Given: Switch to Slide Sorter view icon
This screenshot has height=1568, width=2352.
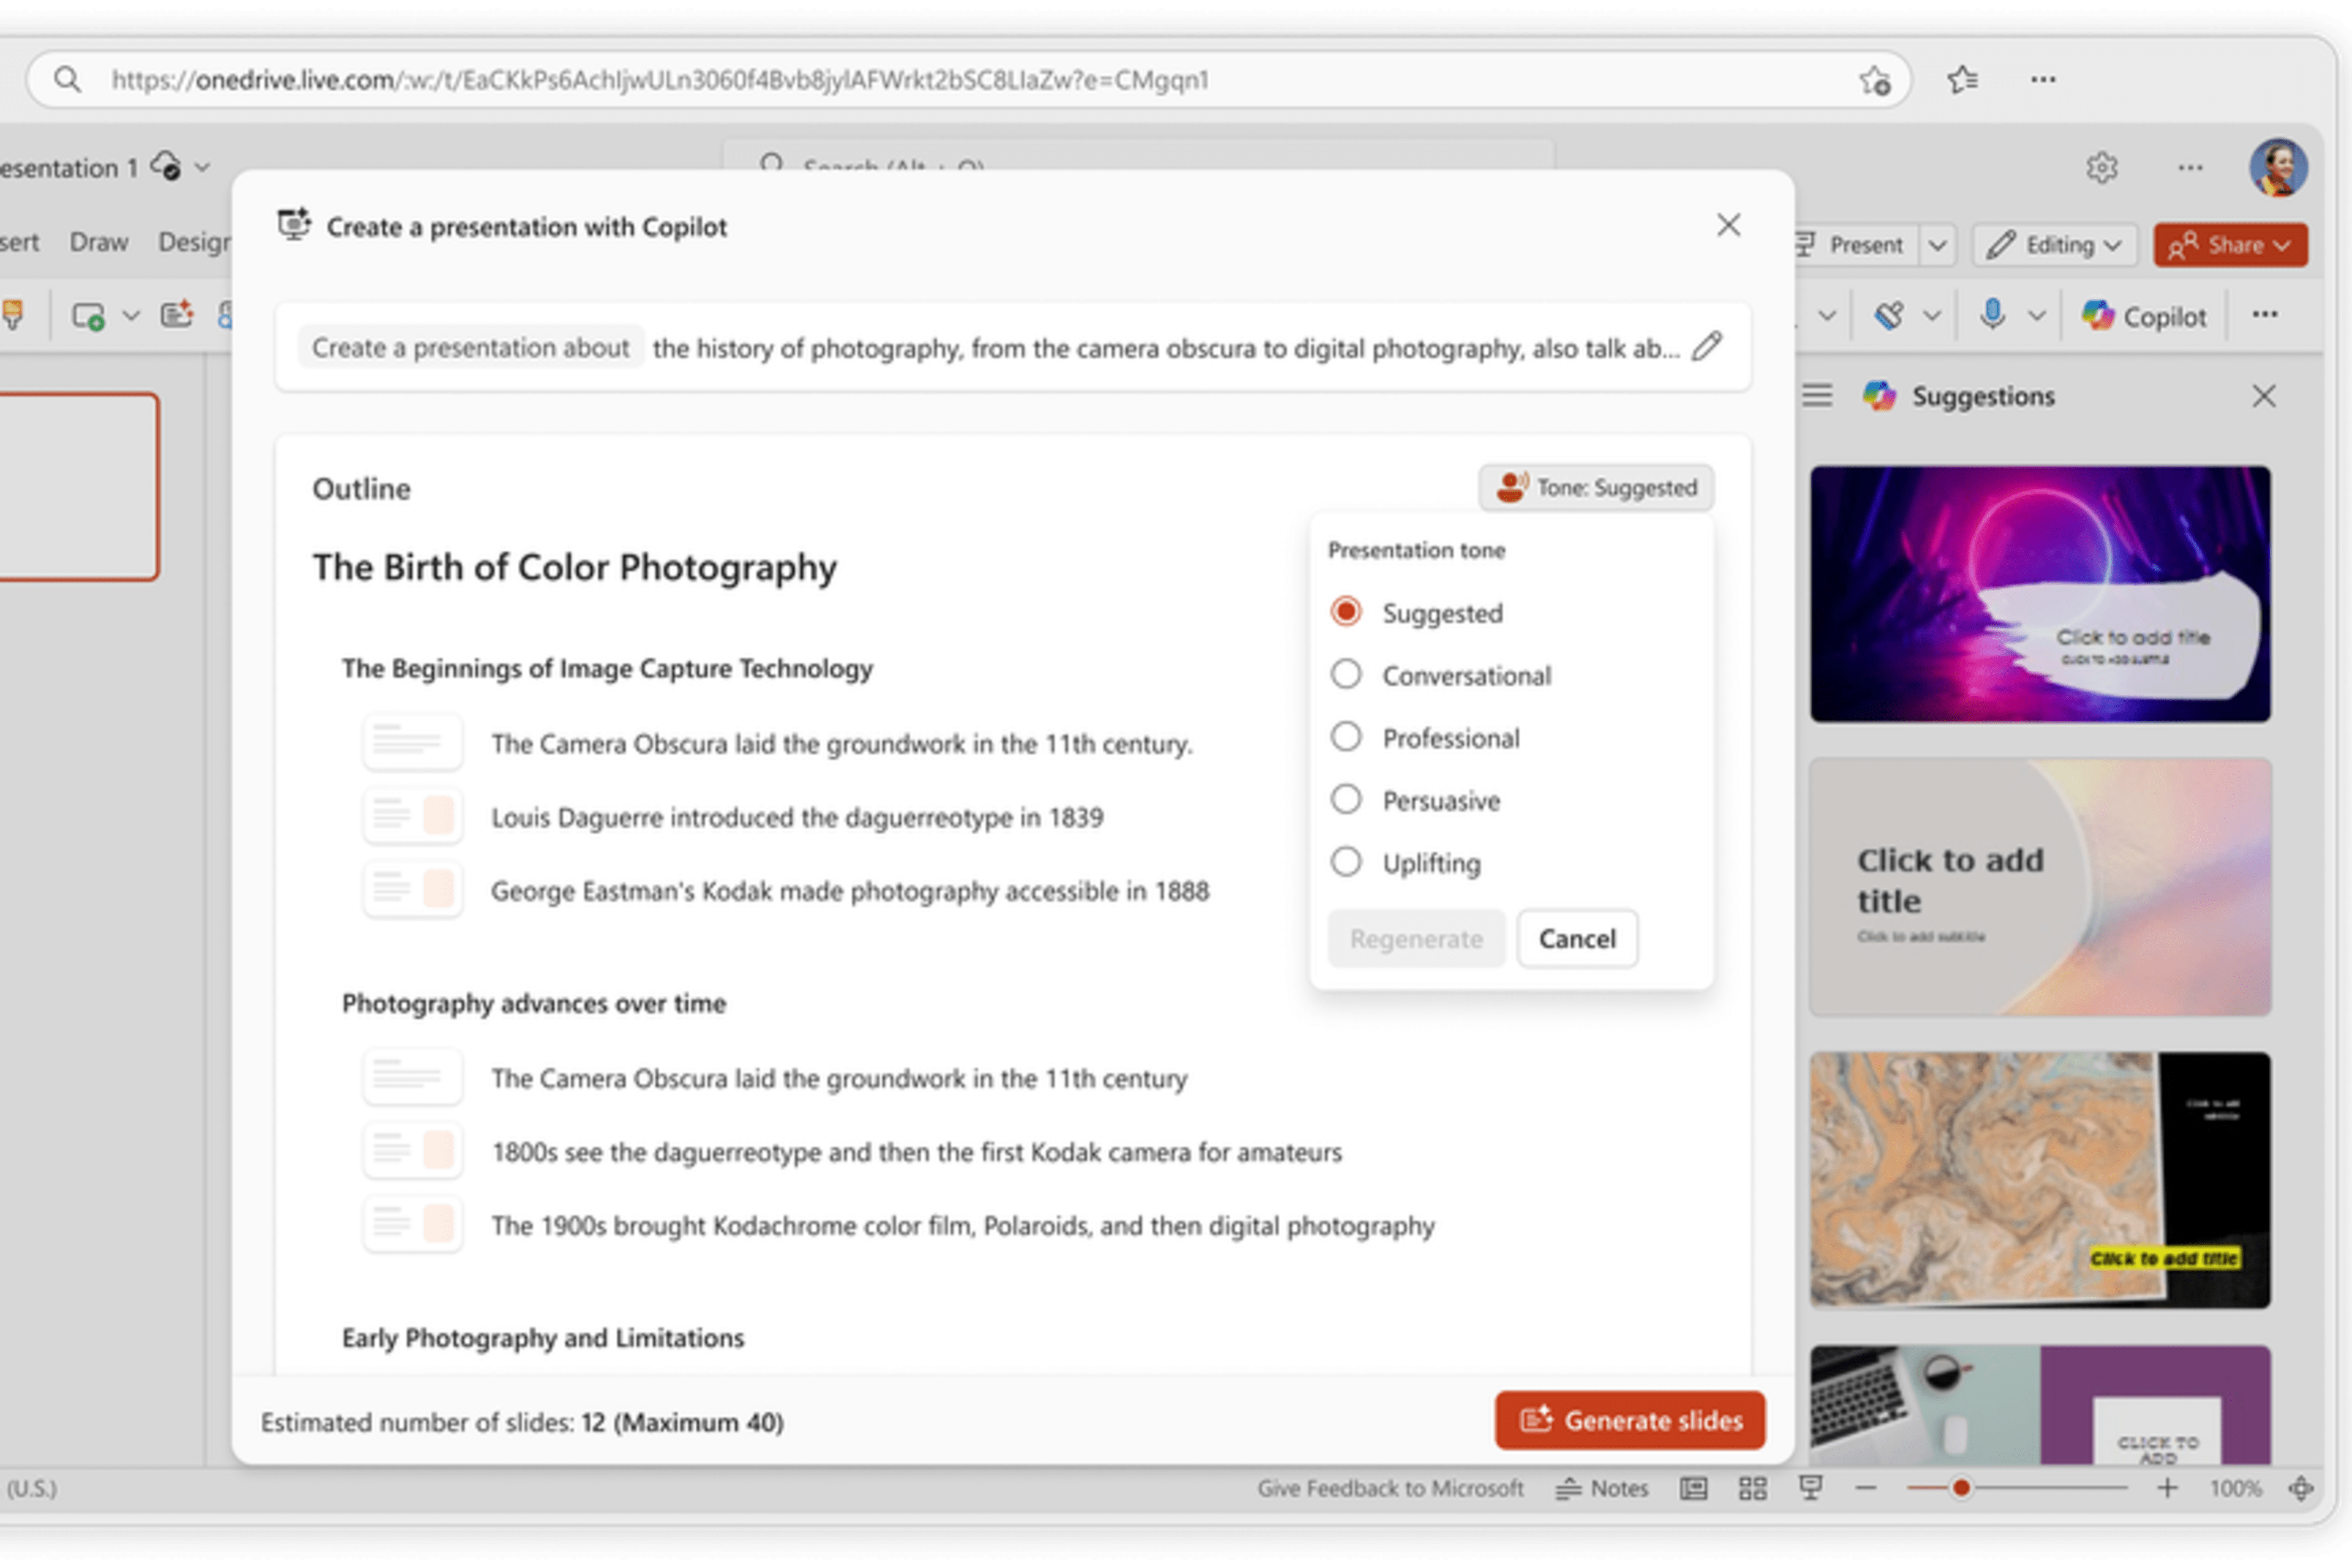Looking at the screenshot, I should click(x=1752, y=1488).
